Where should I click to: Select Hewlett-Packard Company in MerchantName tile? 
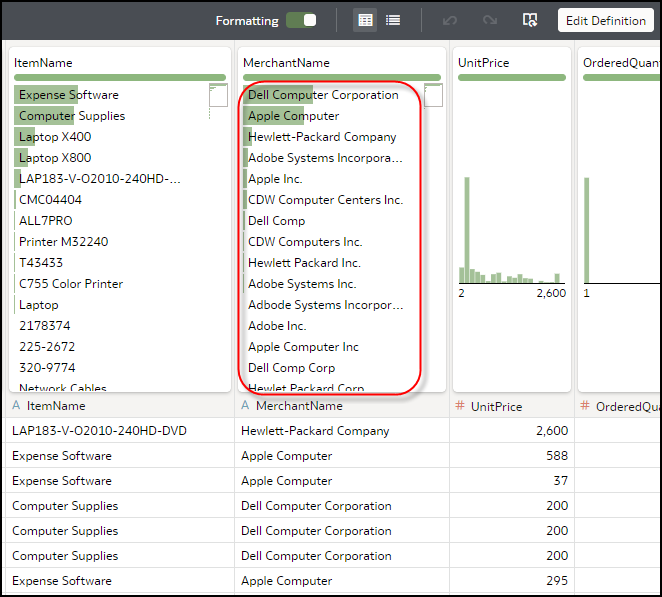(322, 137)
